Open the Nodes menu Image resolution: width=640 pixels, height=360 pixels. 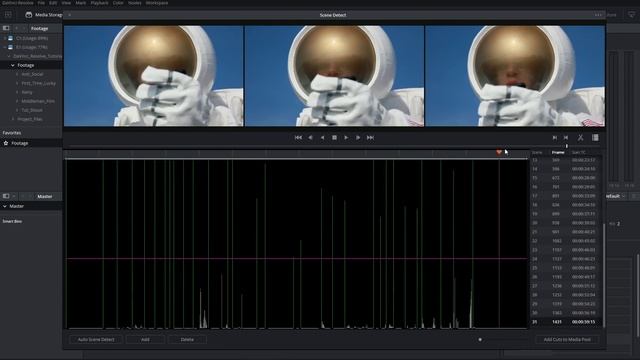tap(135, 3)
